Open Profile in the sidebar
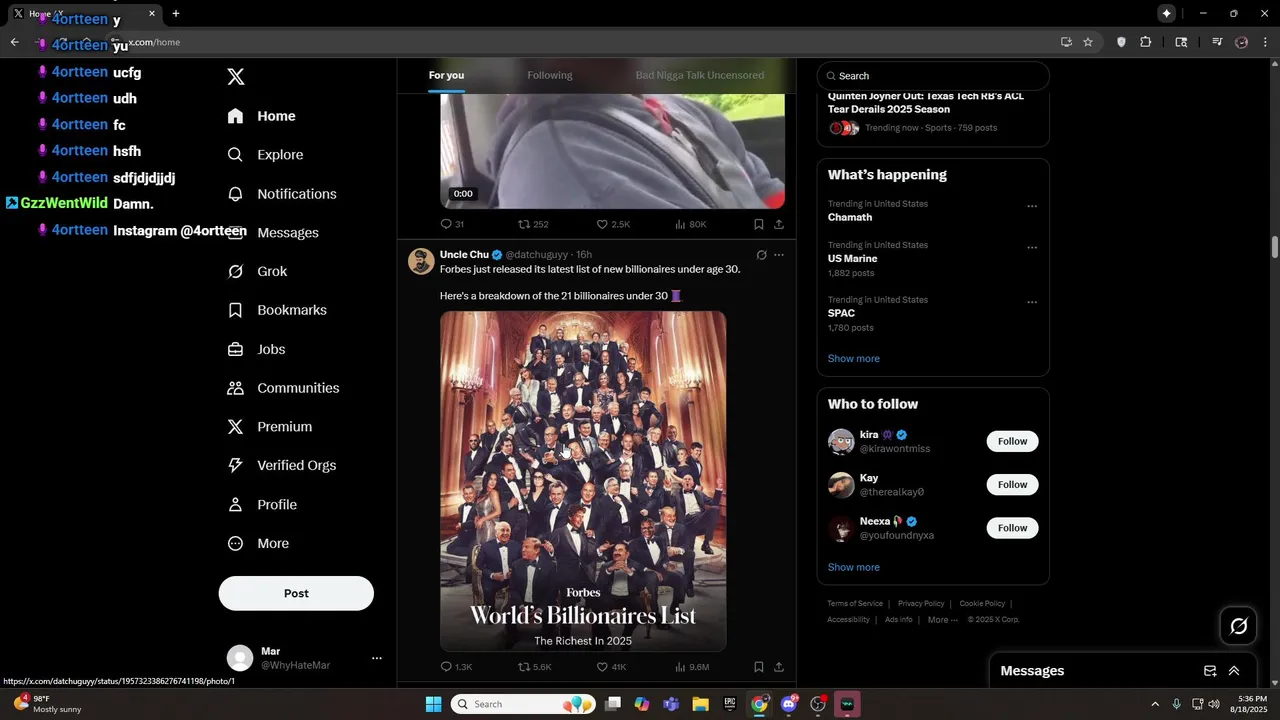The image size is (1280, 720). tap(262, 505)
